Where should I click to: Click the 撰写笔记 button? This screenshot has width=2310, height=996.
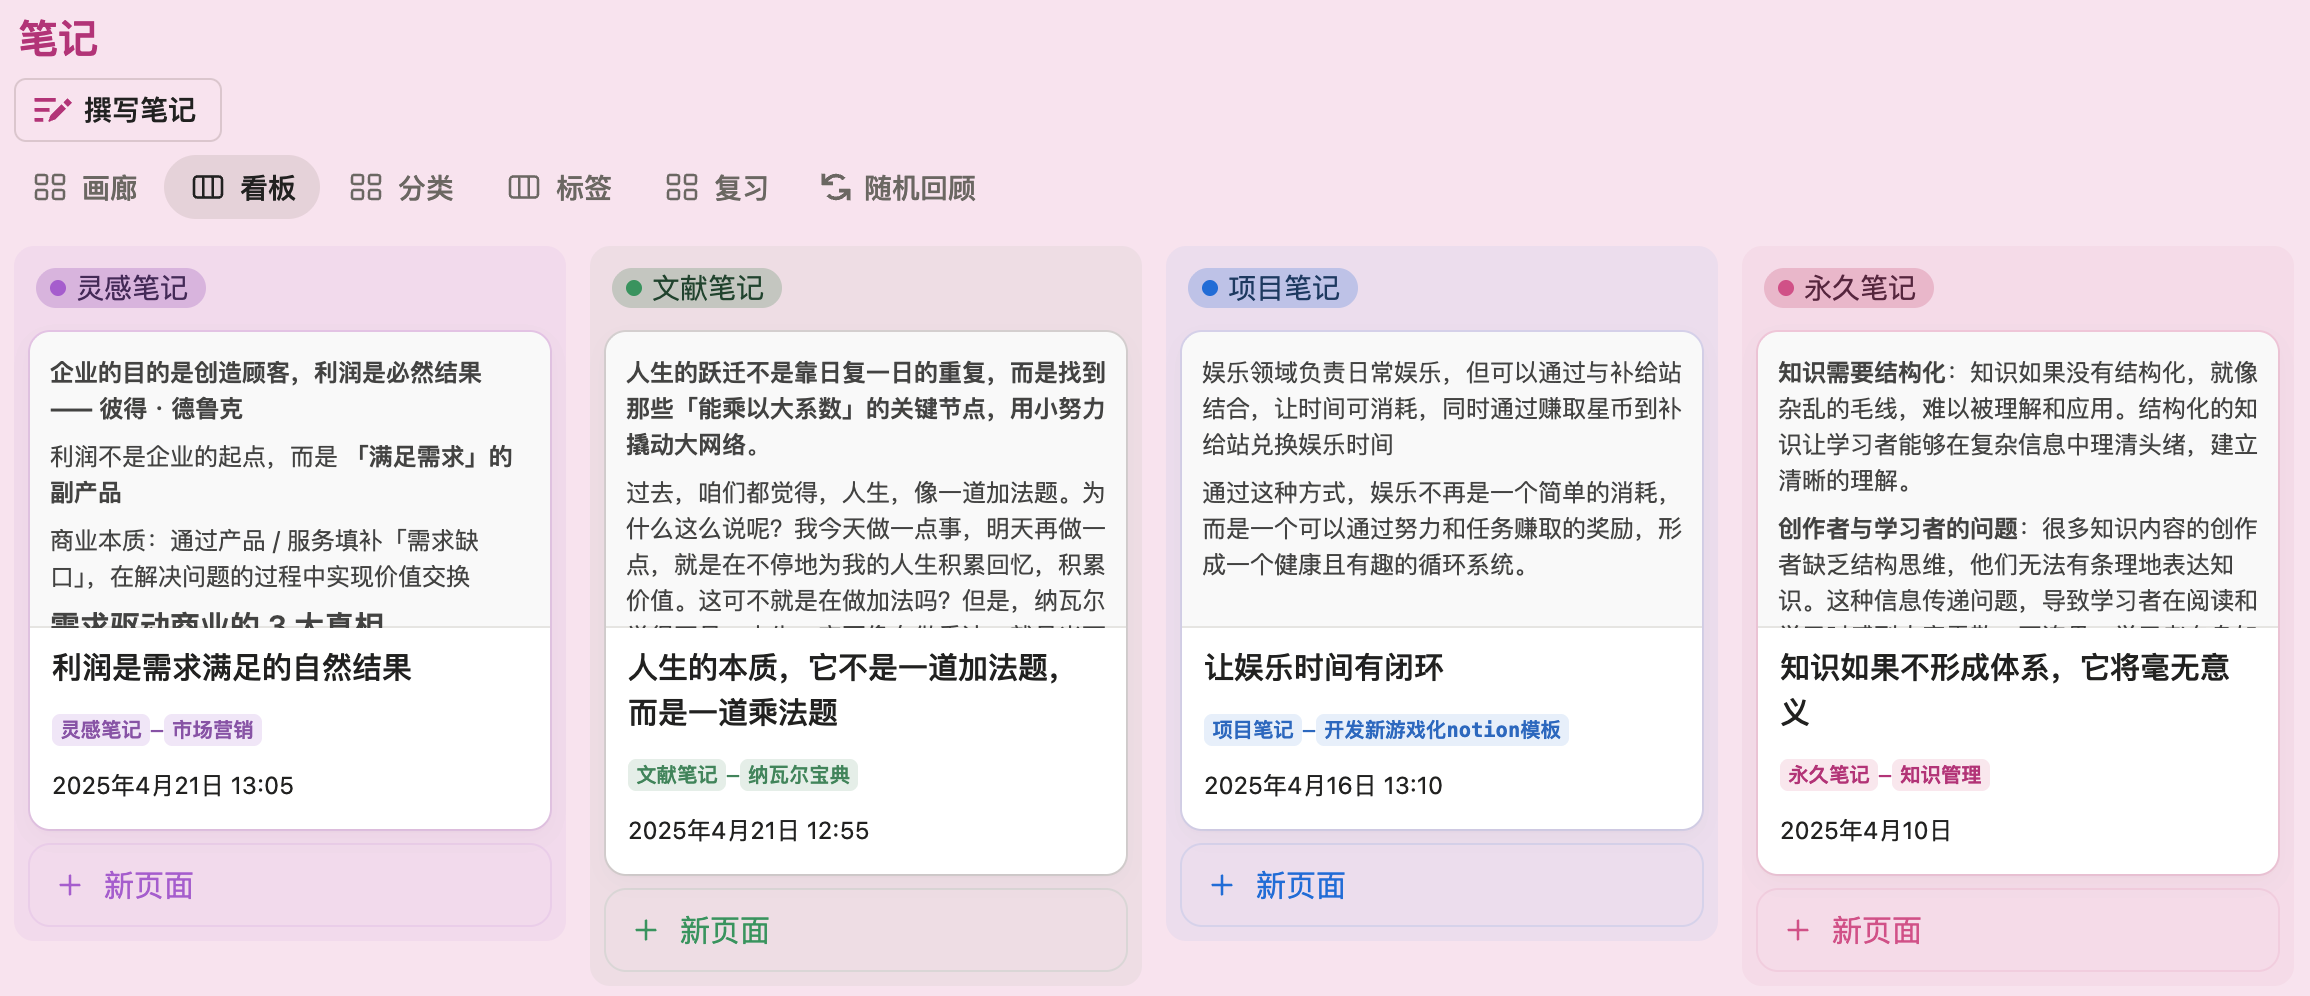click(117, 109)
